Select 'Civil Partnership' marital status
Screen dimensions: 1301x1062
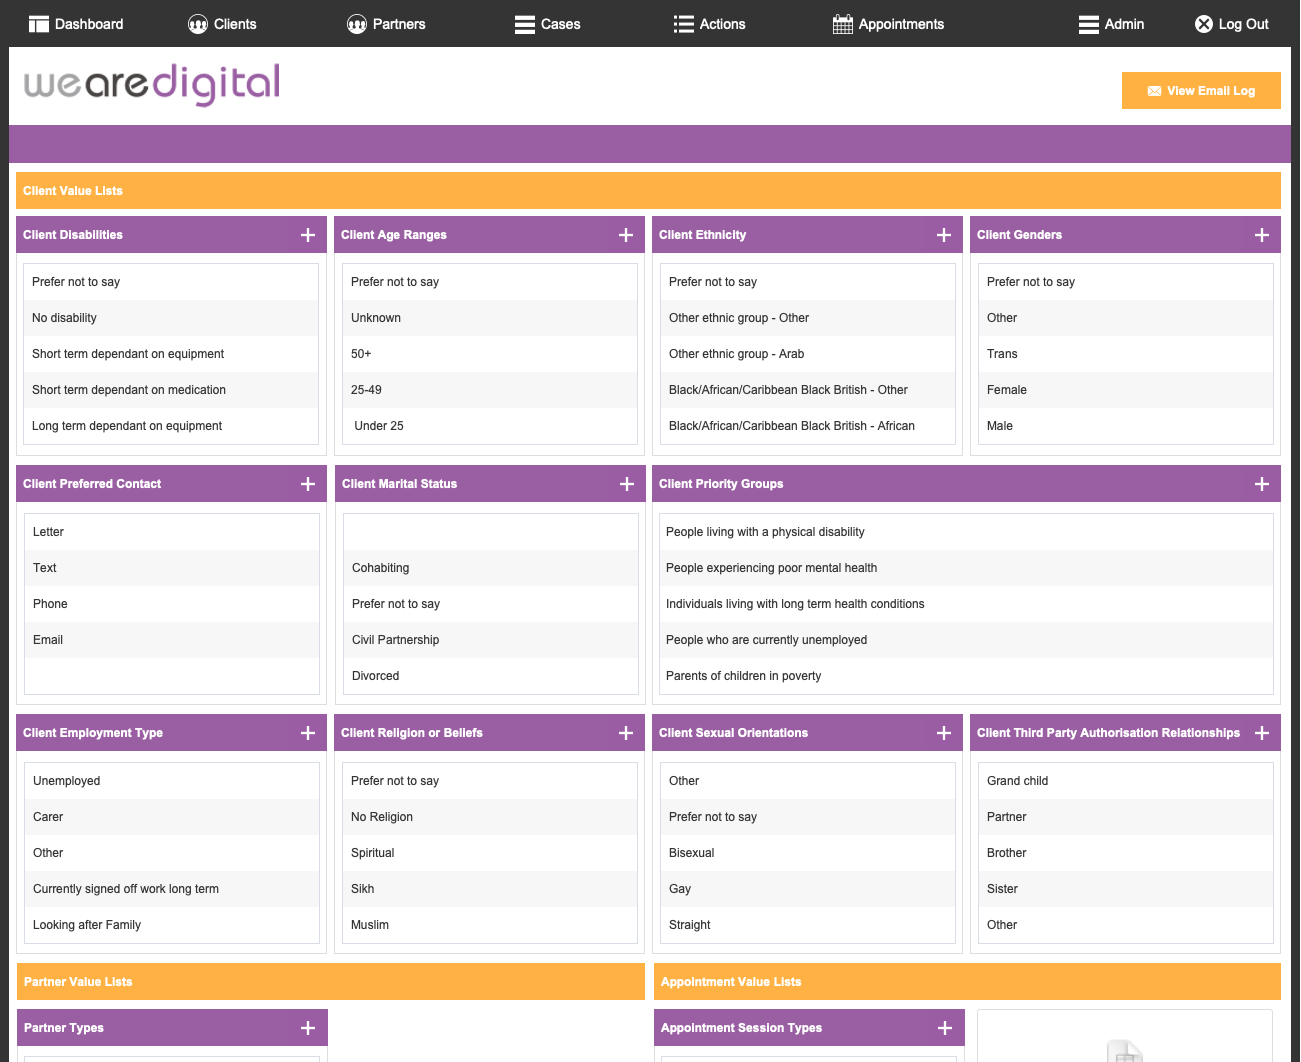coord(490,640)
